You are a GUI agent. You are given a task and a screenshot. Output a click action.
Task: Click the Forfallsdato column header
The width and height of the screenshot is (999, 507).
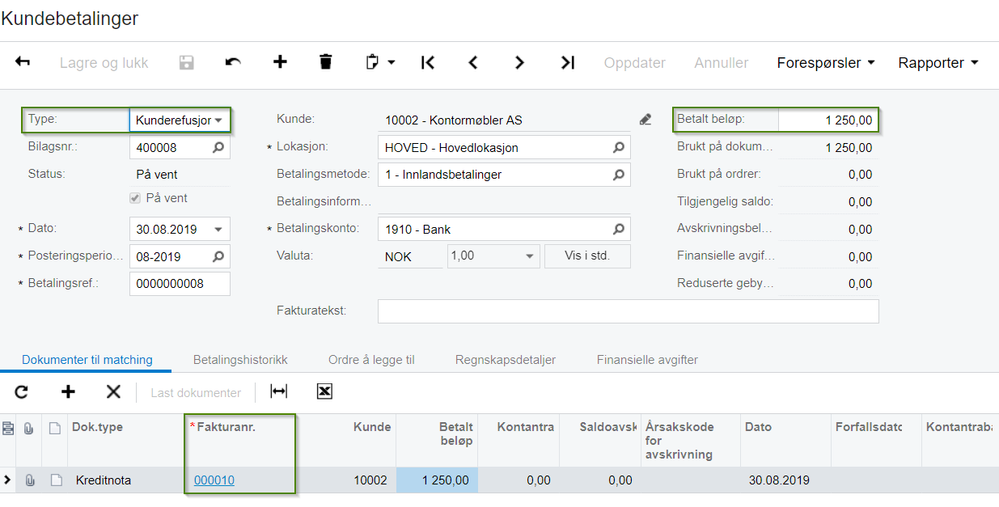point(876,440)
